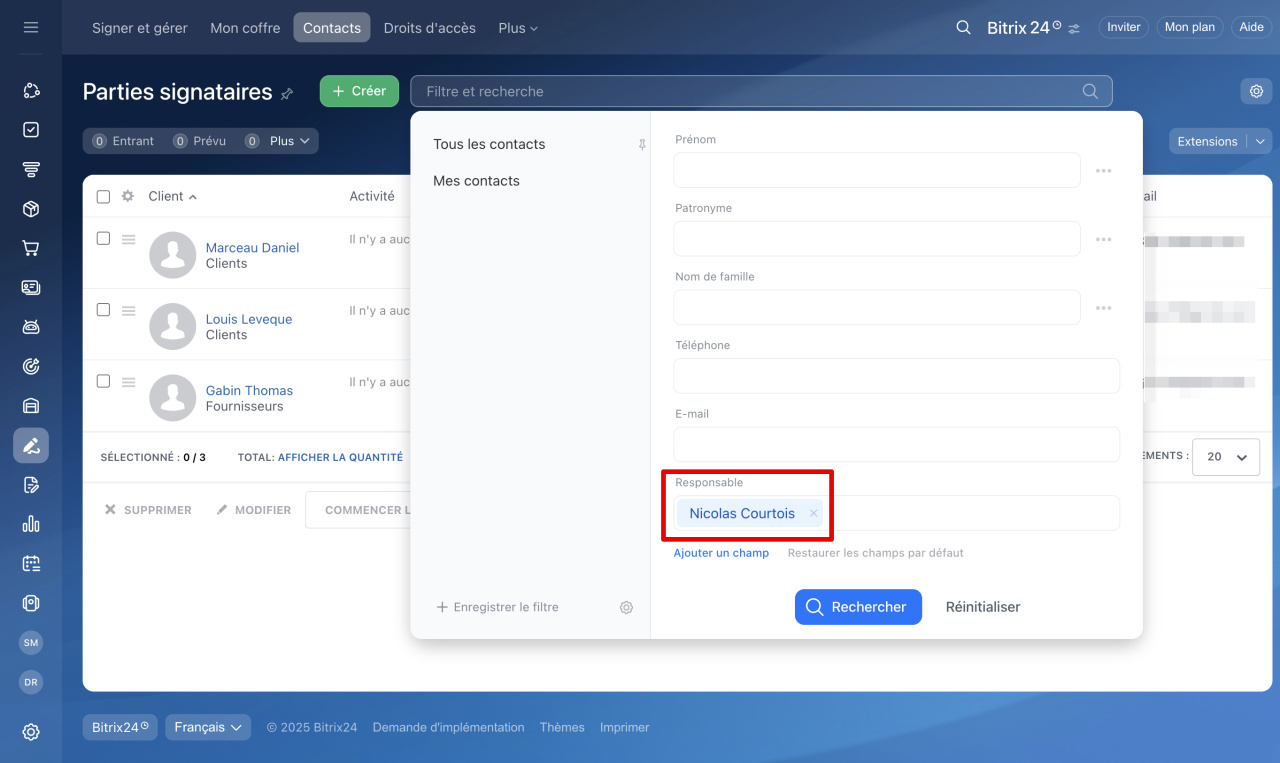Select the Louis Leveque row checkbox
Screen dimensions: 1280x763
(103, 310)
